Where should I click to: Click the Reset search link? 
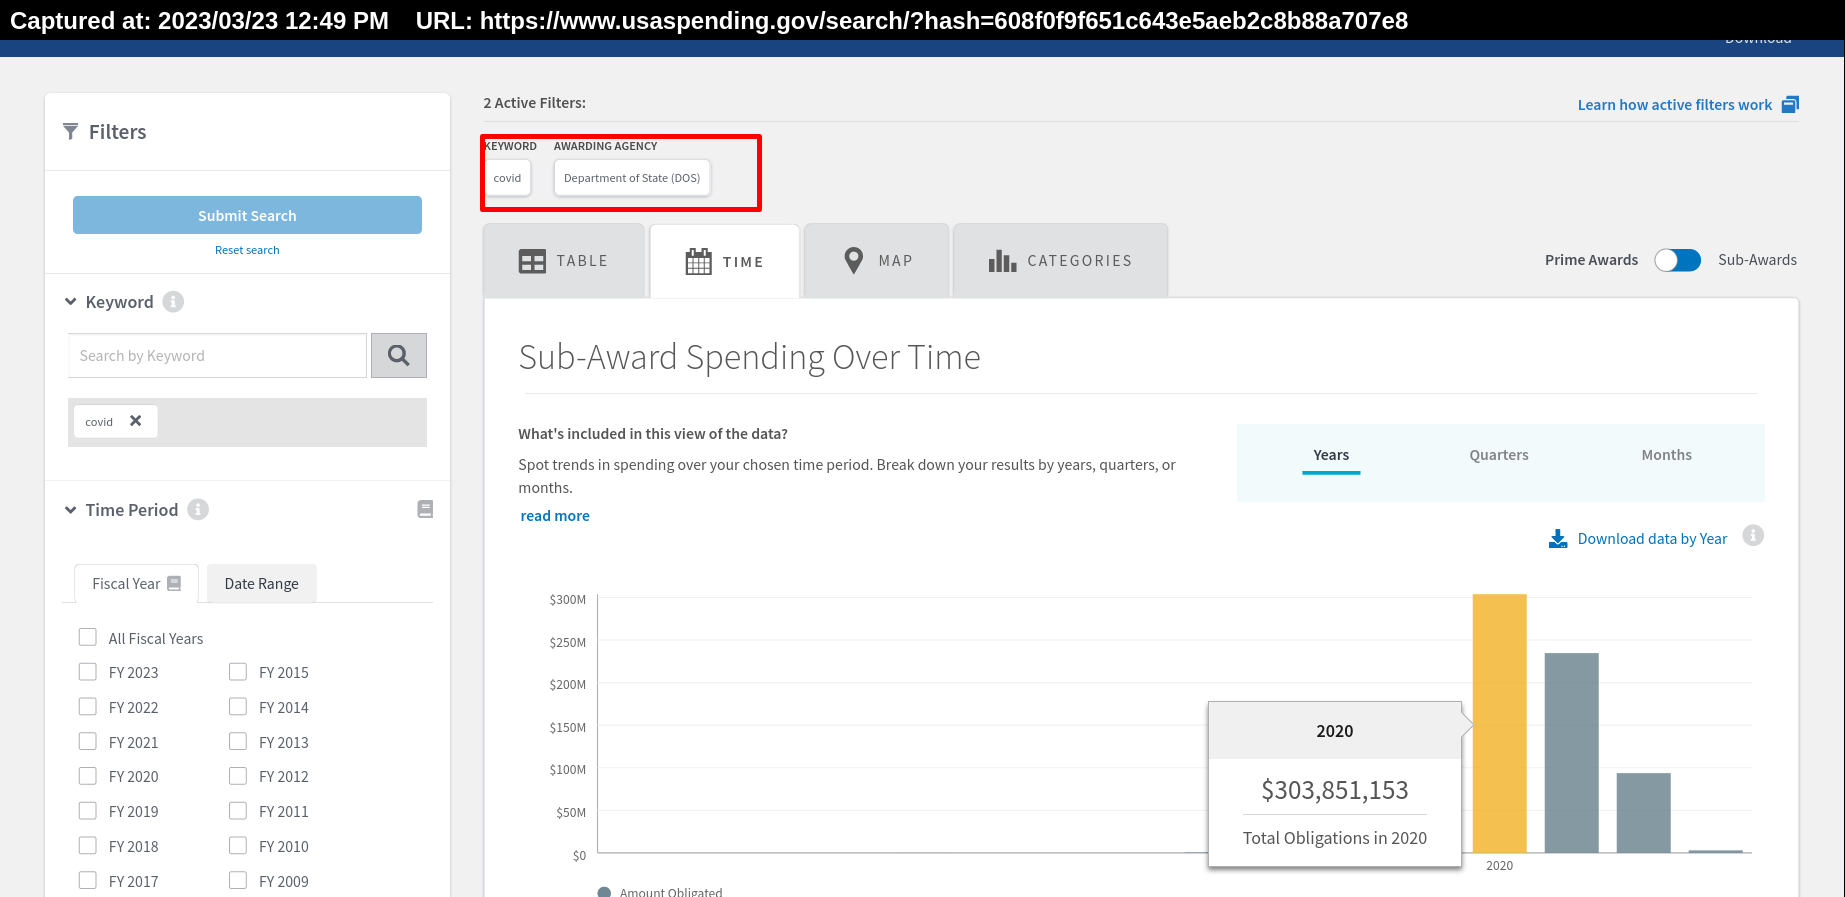(247, 250)
